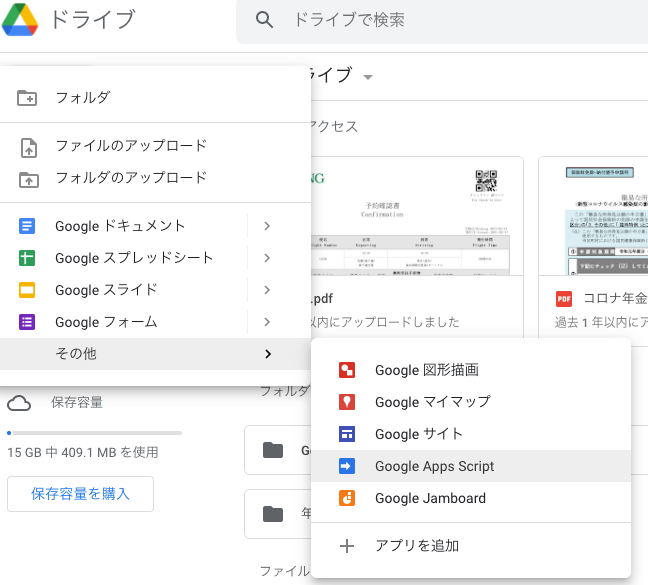Select フォルダ to create a folder
This screenshot has height=585, width=648.
[155, 98]
